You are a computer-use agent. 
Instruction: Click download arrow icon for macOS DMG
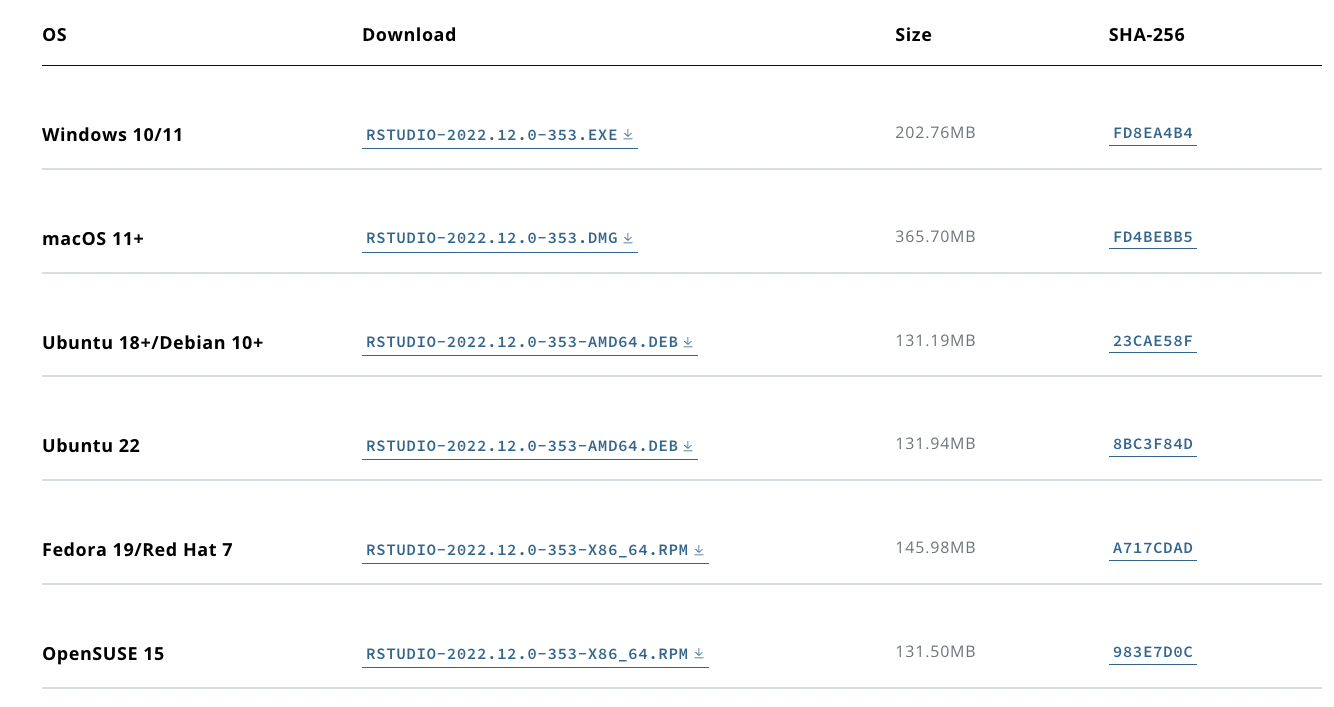coord(628,238)
